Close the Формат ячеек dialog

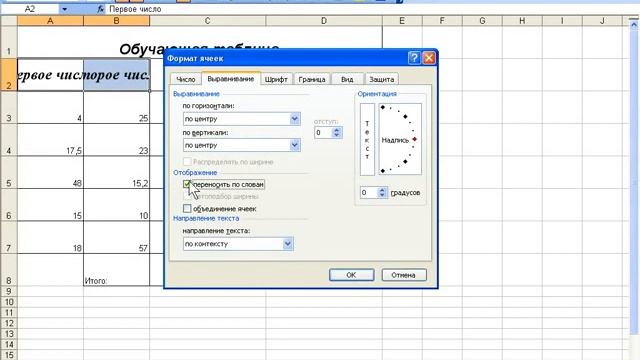click(429, 58)
